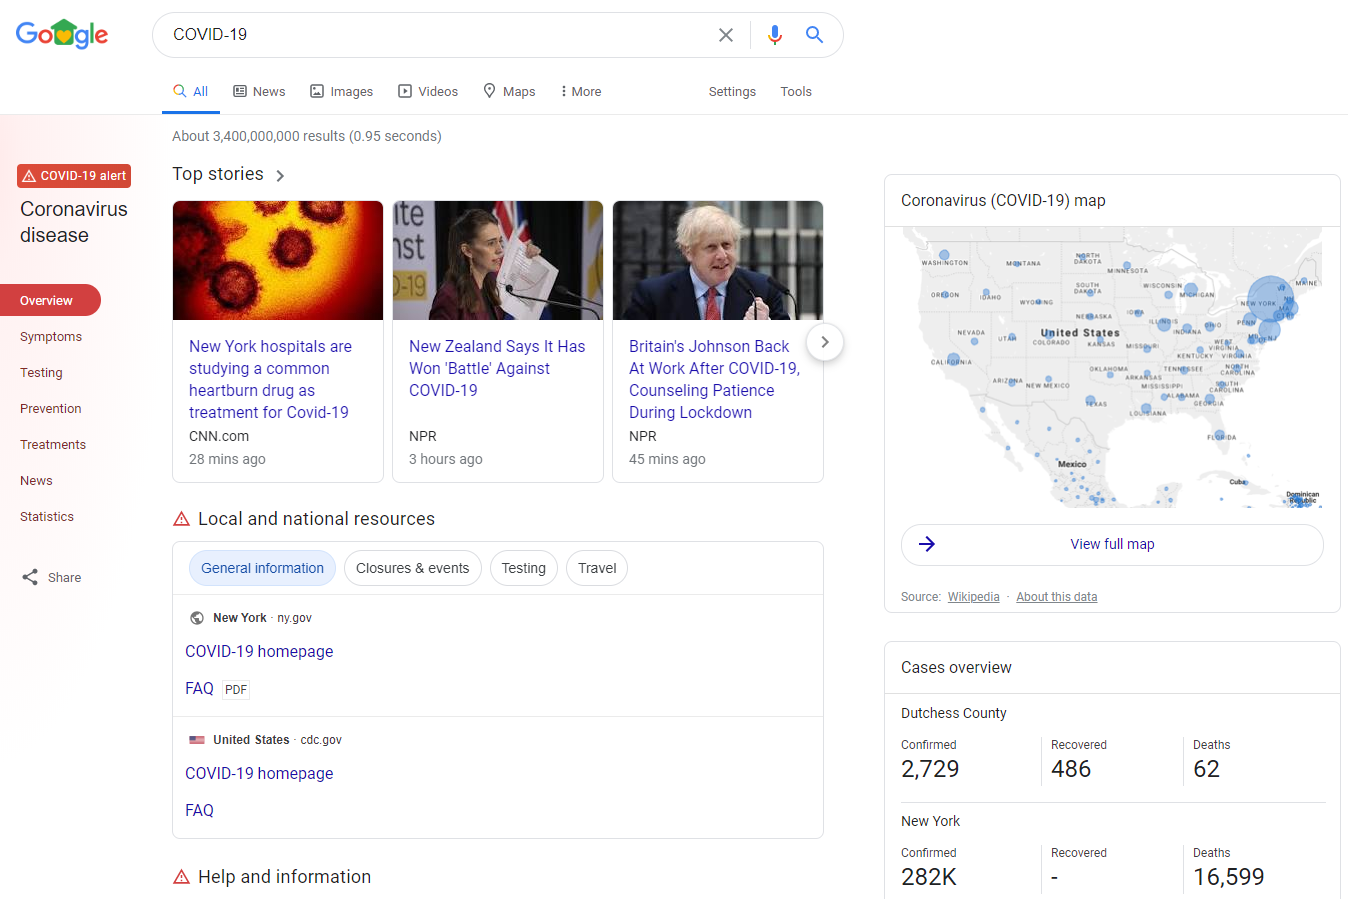This screenshot has height=899, width=1348.
Task: Click the Local and national resources heading
Action: click(x=316, y=519)
